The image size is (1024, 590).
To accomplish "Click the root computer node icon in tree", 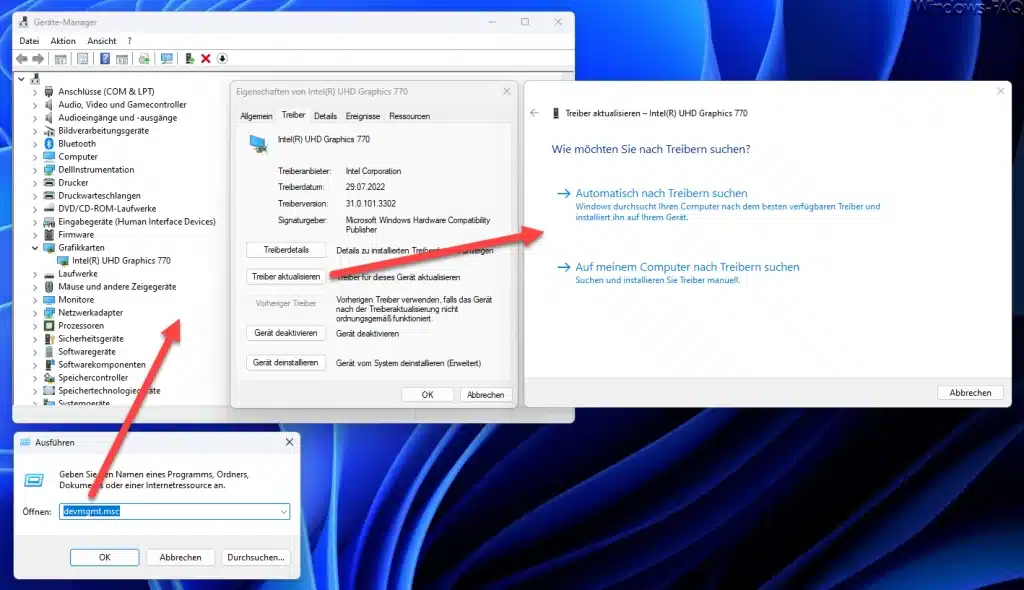I will click(x=35, y=79).
